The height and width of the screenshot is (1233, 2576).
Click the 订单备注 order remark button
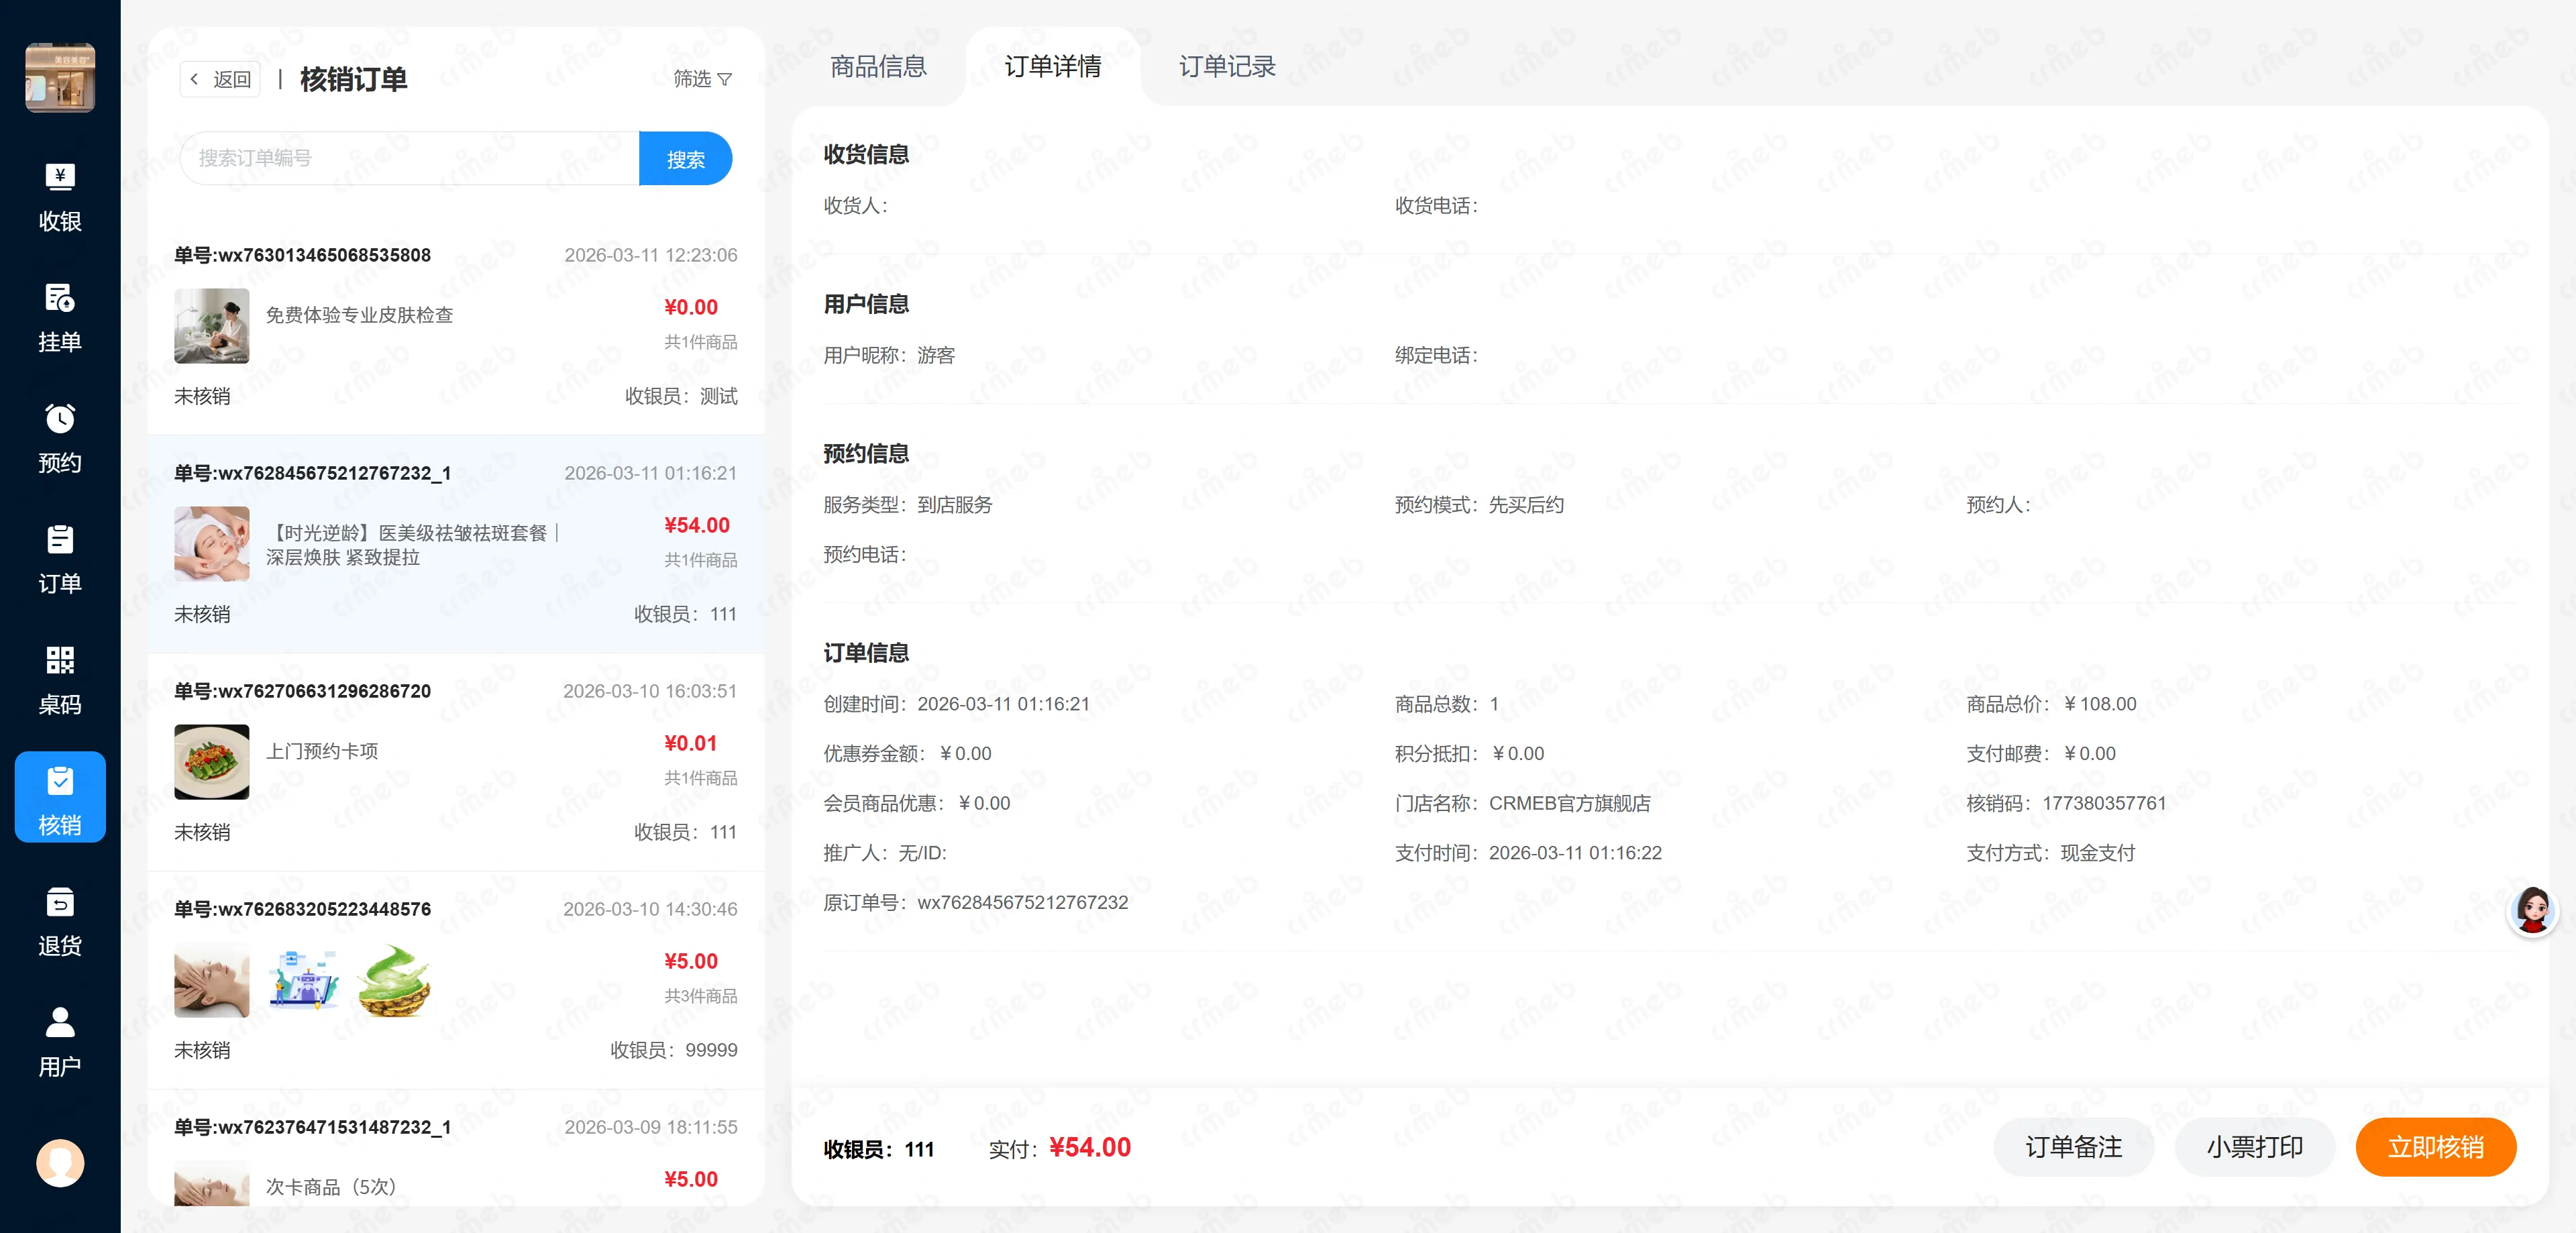tap(2073, 1147)
